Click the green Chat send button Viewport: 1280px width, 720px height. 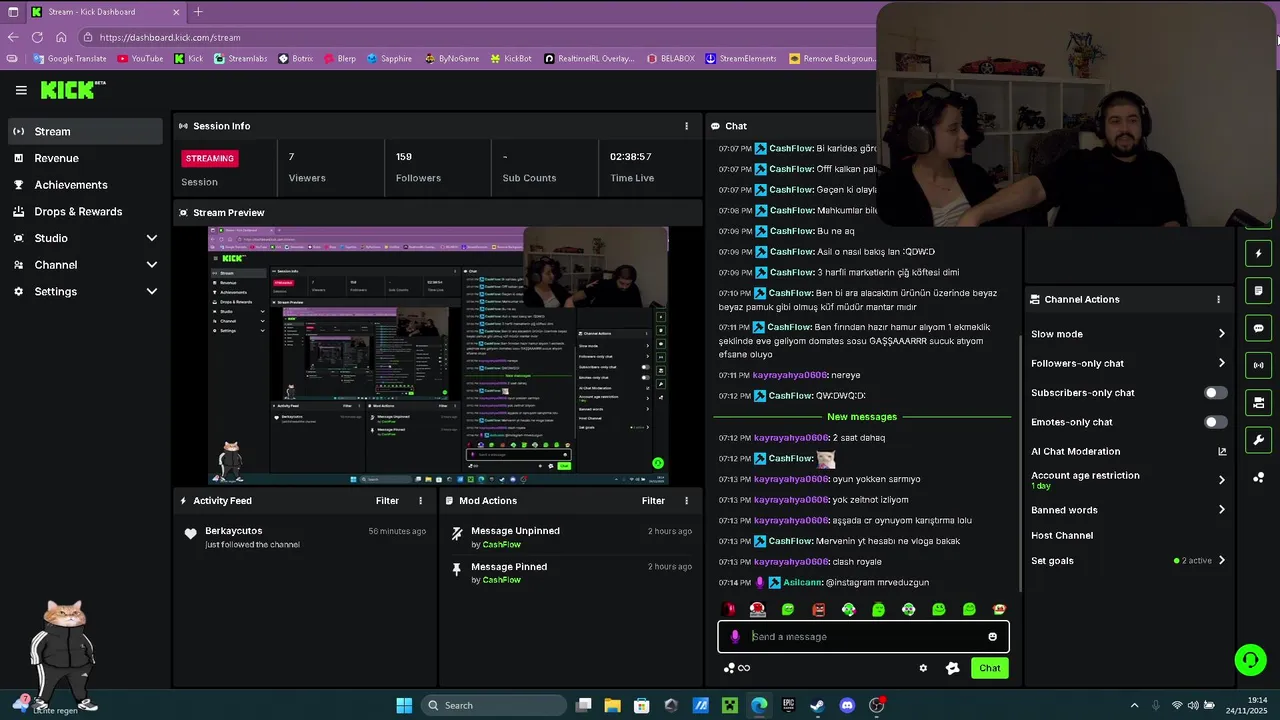[989, 668]
